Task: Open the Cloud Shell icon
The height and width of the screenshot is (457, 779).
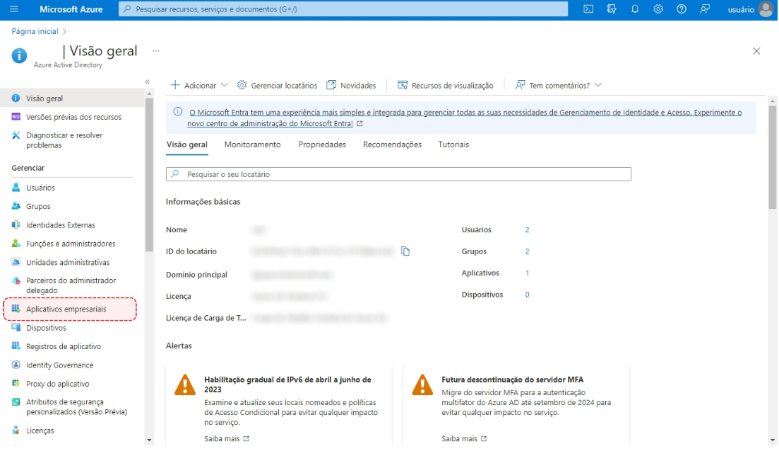Action: [588, 9]
